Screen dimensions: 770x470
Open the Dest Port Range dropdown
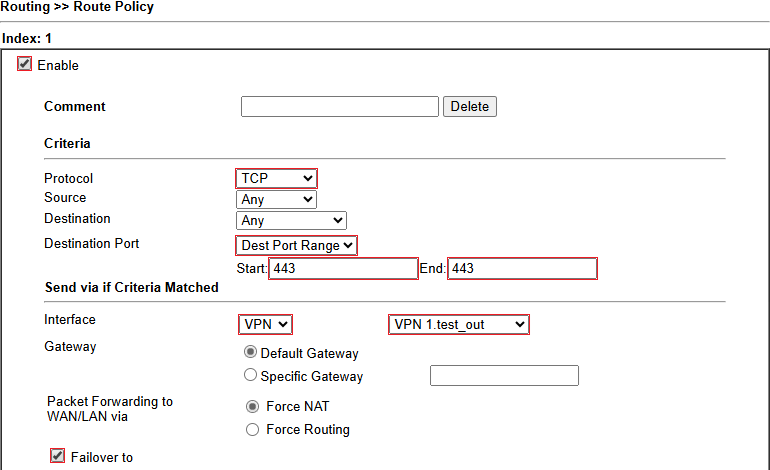pyautogui.click(x=297, y=245)
